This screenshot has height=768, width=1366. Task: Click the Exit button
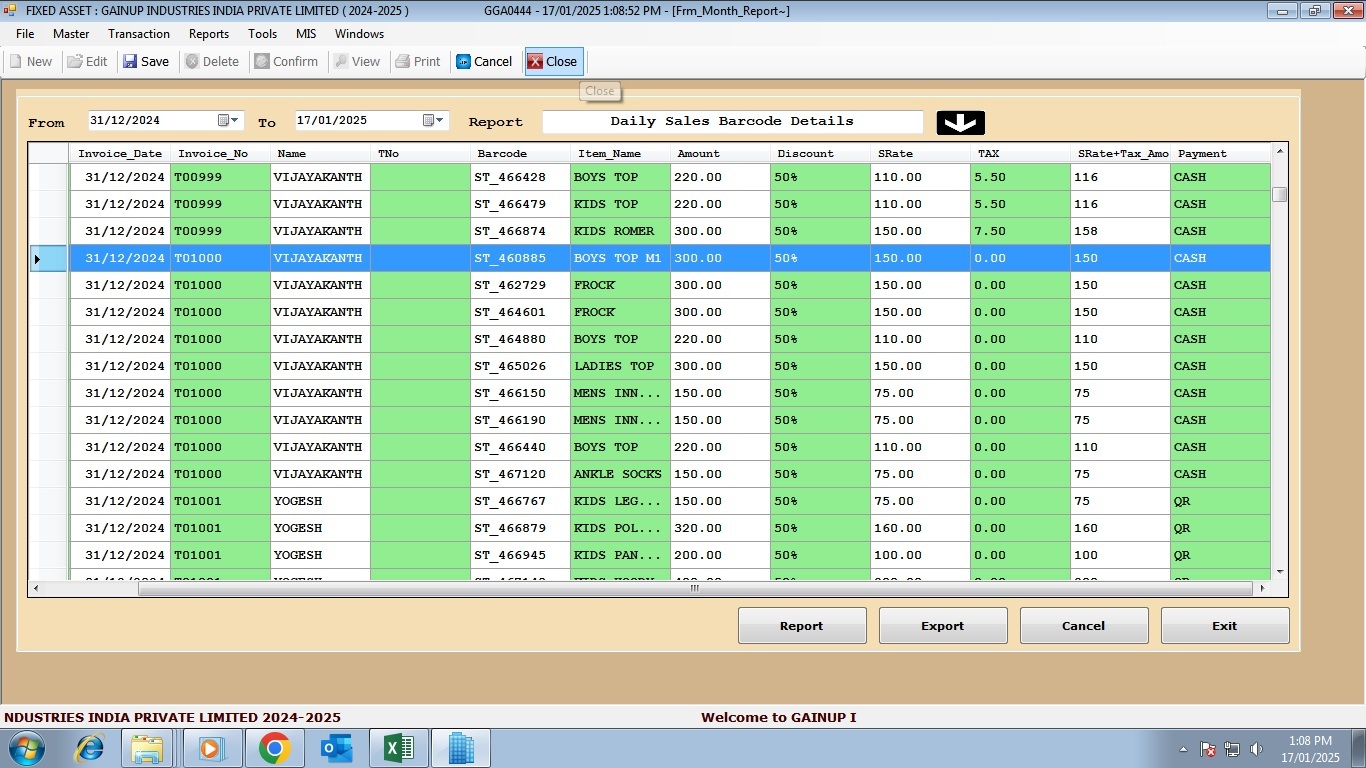[1224, 626]
